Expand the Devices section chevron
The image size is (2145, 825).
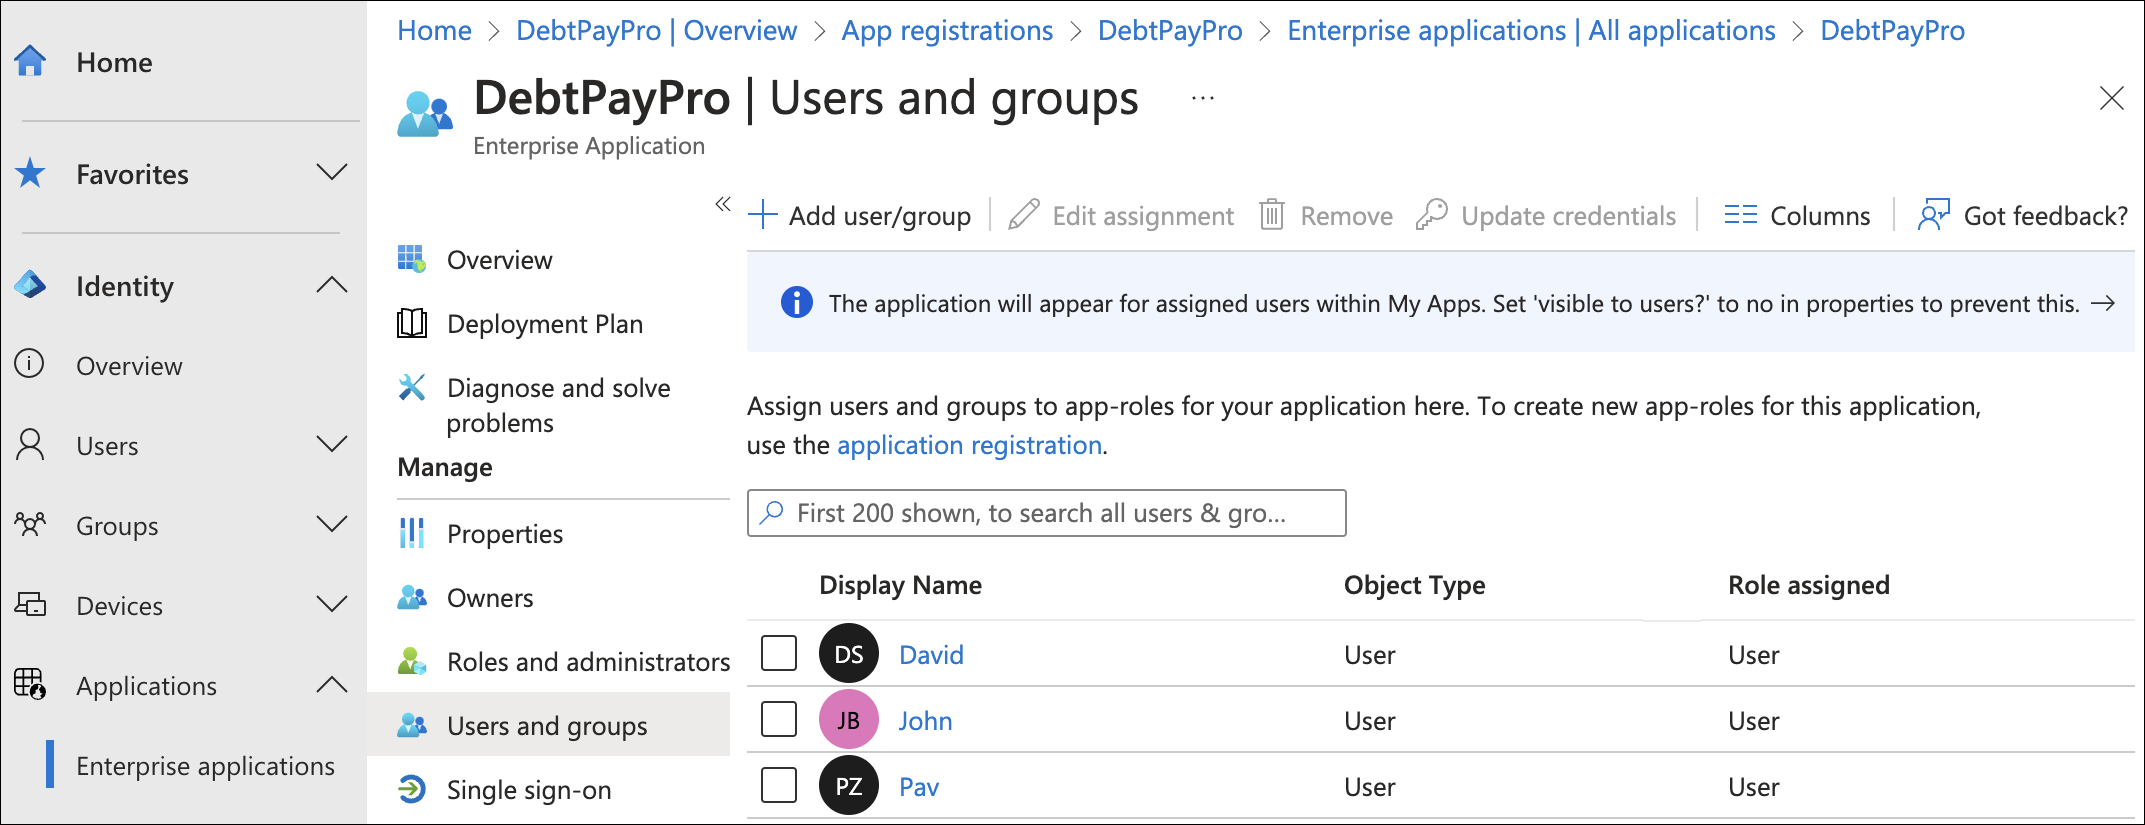coord(332,604)
